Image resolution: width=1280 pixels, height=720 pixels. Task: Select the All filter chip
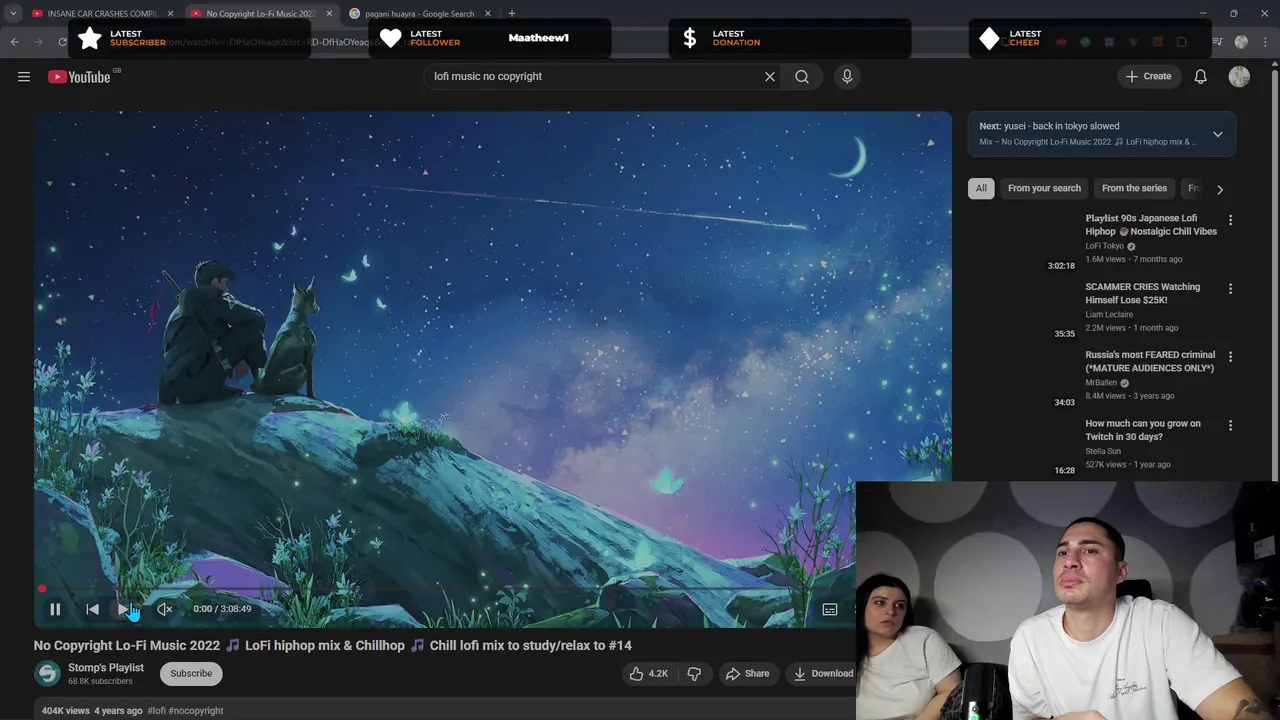tap(981, 188)
